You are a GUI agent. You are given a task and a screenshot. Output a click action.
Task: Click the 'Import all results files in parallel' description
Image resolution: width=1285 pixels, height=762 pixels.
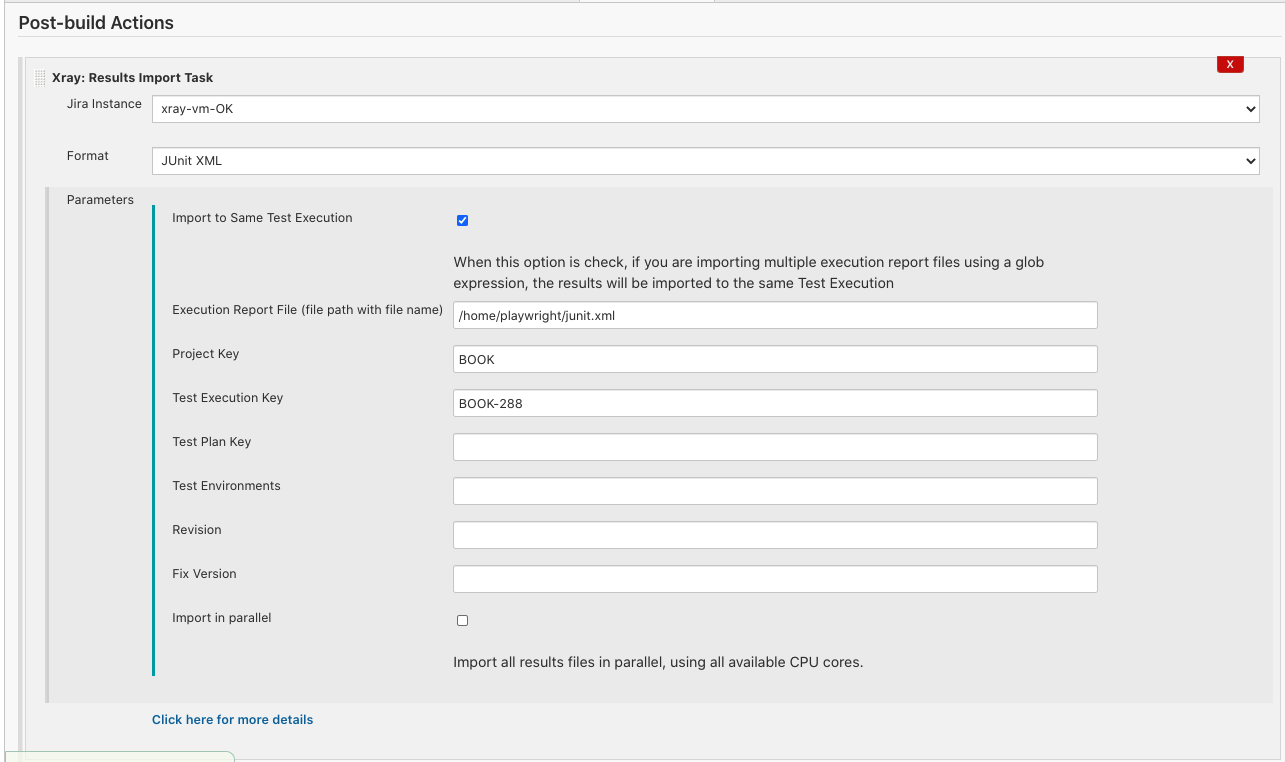tap(658, 662)
